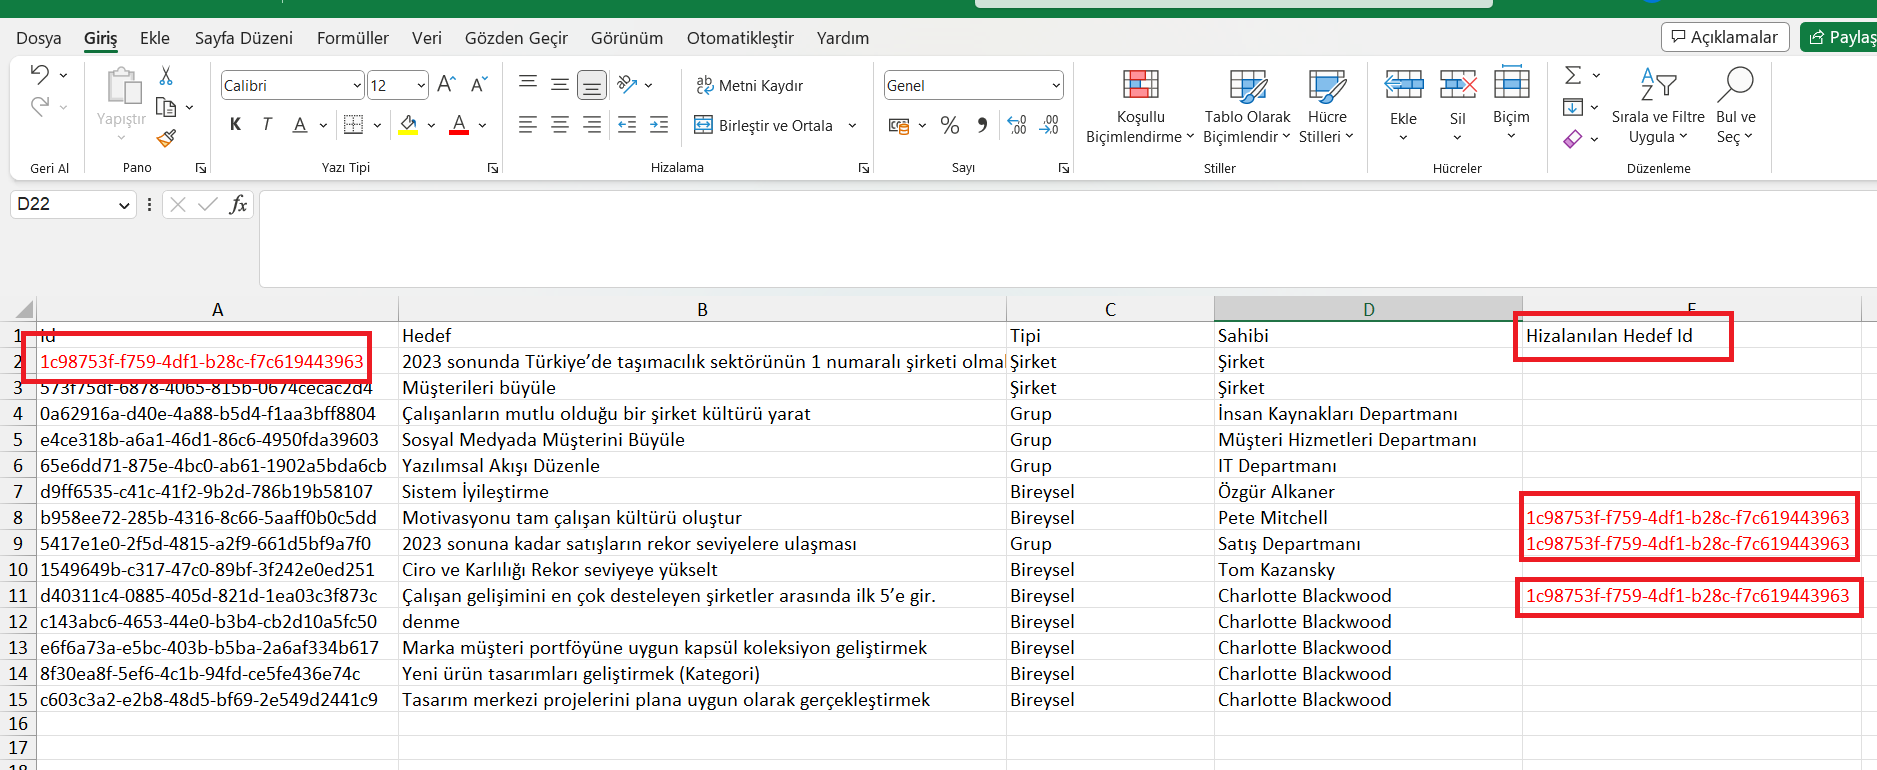Click the increase font size icon
Screen dimensions: 1877x770
446,85
